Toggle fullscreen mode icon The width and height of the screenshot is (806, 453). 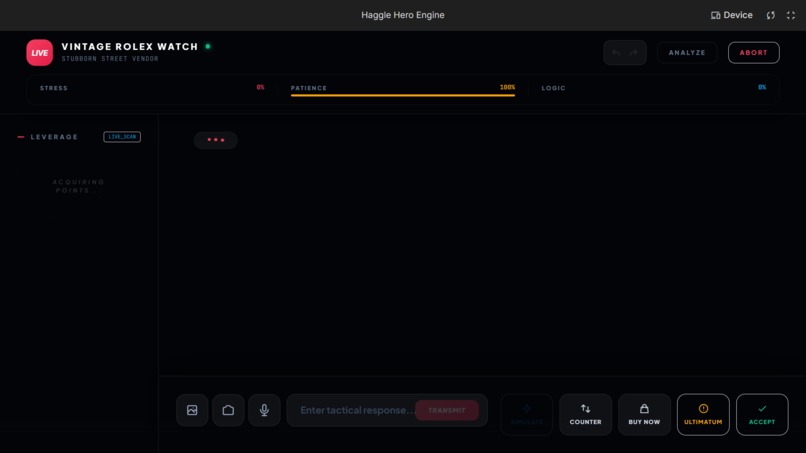pyautogui.click(x=791, y=15)
